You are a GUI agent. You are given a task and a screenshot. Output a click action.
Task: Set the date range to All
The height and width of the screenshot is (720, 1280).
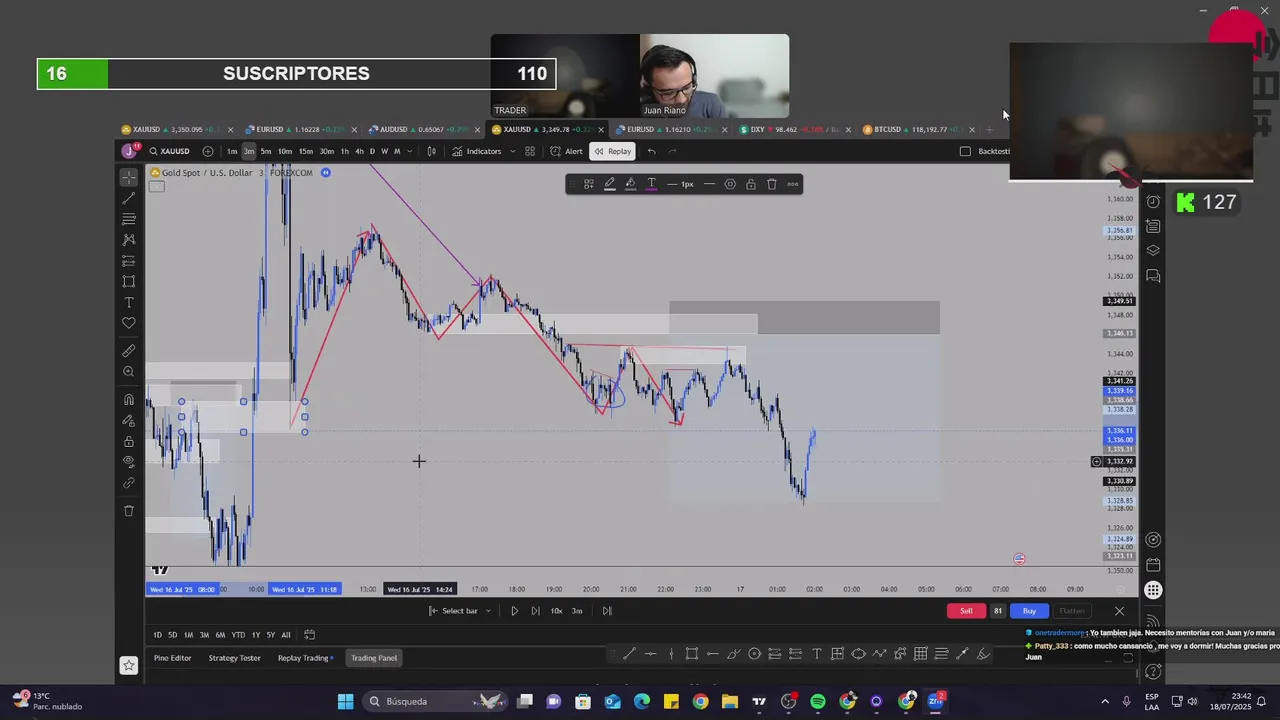click(x=286, y=635)
